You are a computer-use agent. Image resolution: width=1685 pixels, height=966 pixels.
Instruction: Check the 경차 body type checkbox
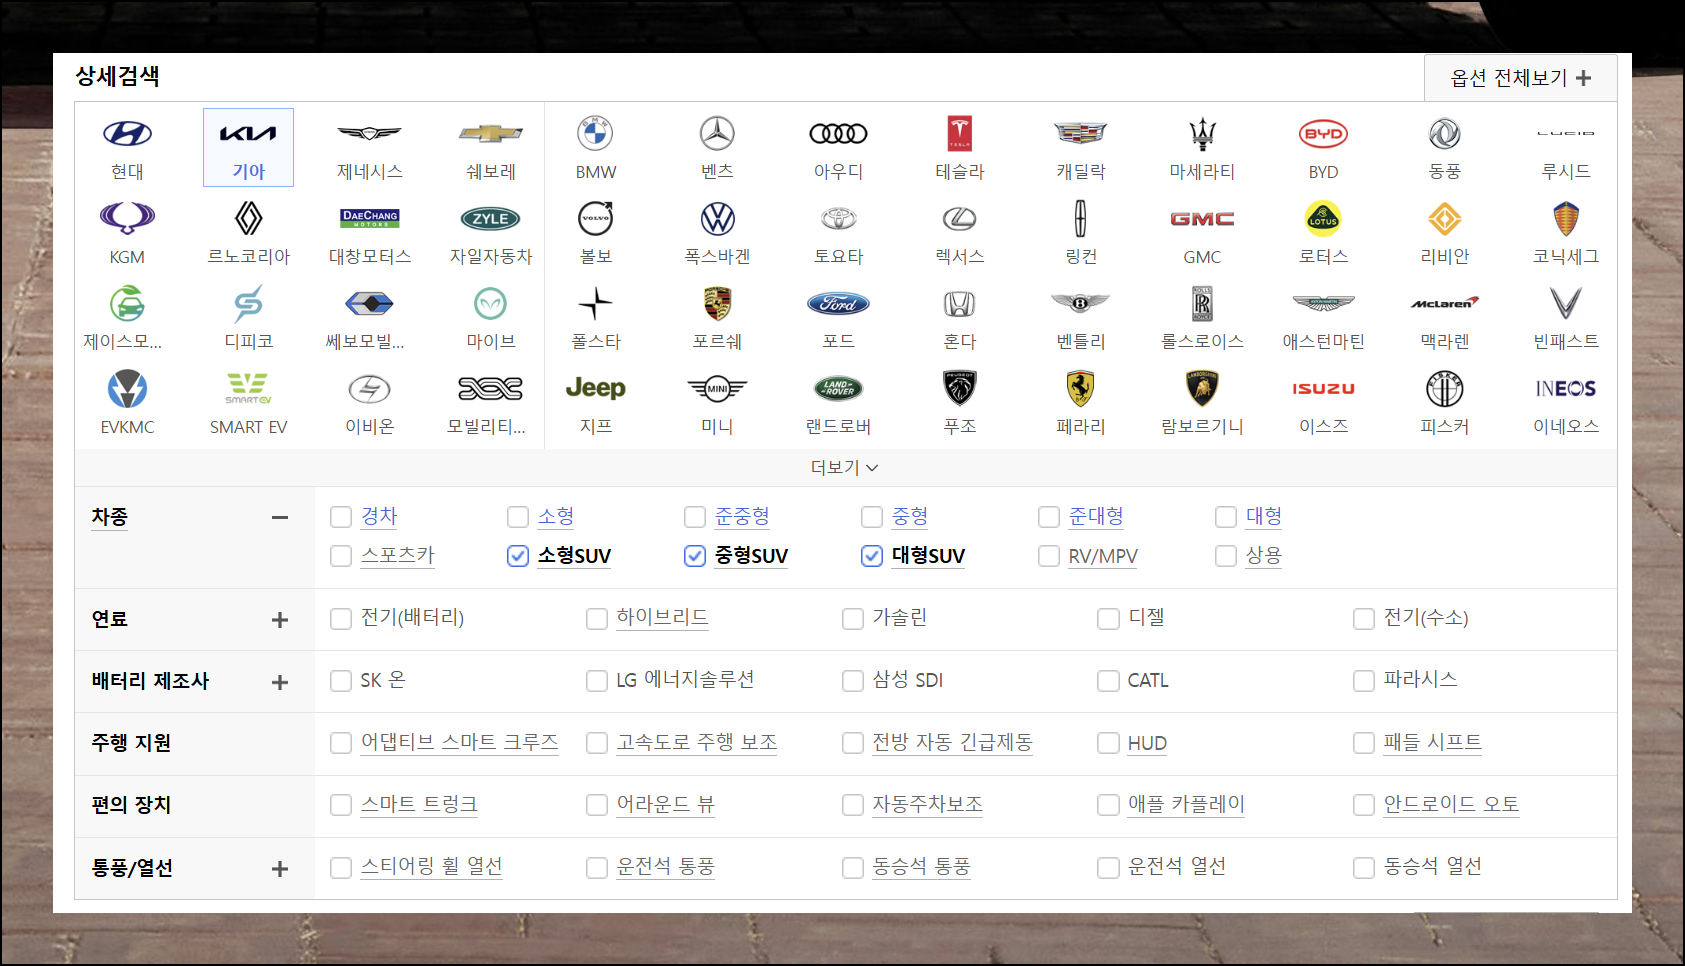pyautogui.click(x=341, y=517)
